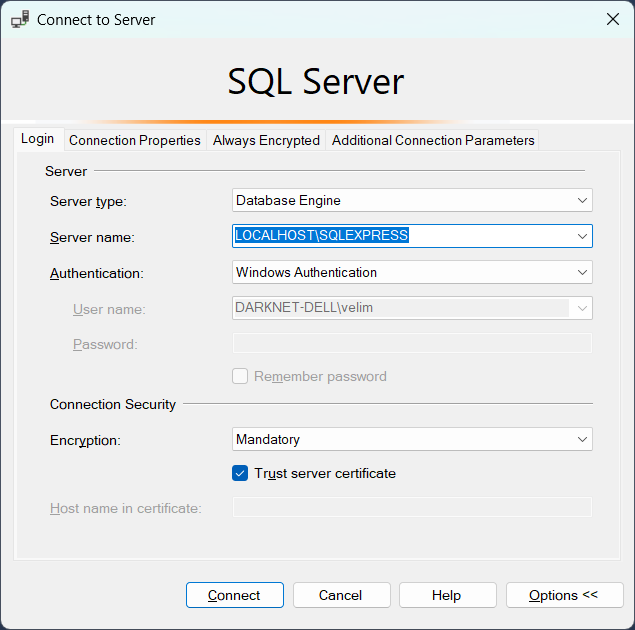Open the Encryption dropdown list

582,439
